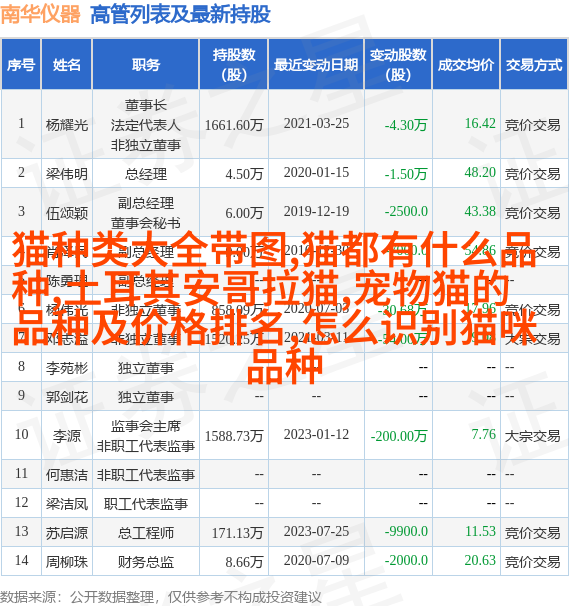The width and height of the screenshot is (569, 606).
Task: Click the average price 11.53
Action: coord(480,532)
